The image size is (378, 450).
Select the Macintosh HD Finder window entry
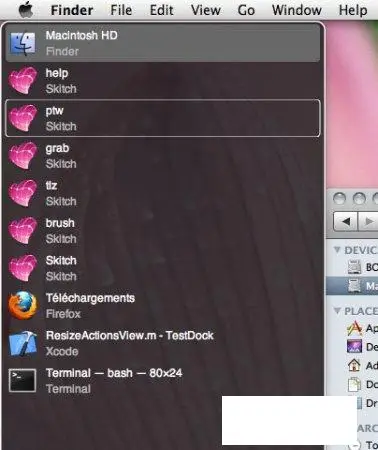pyautogui.click(x=163, y=43)
